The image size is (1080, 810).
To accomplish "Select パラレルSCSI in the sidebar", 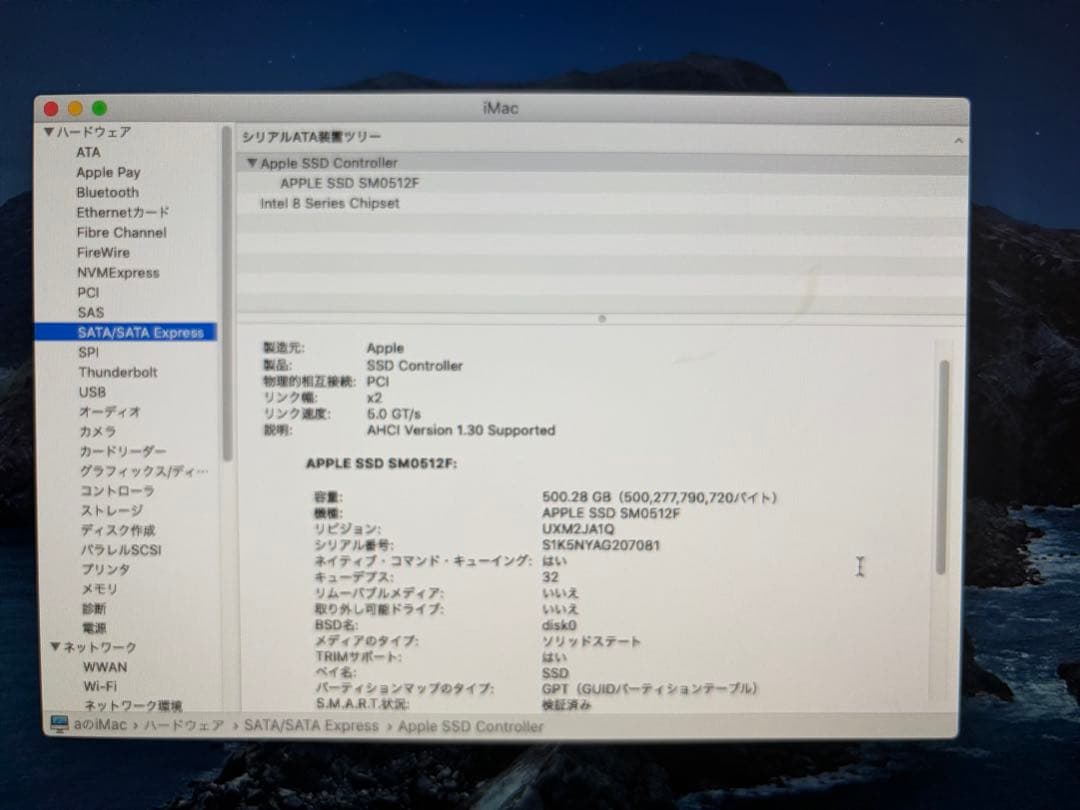I will coord(121,550).
